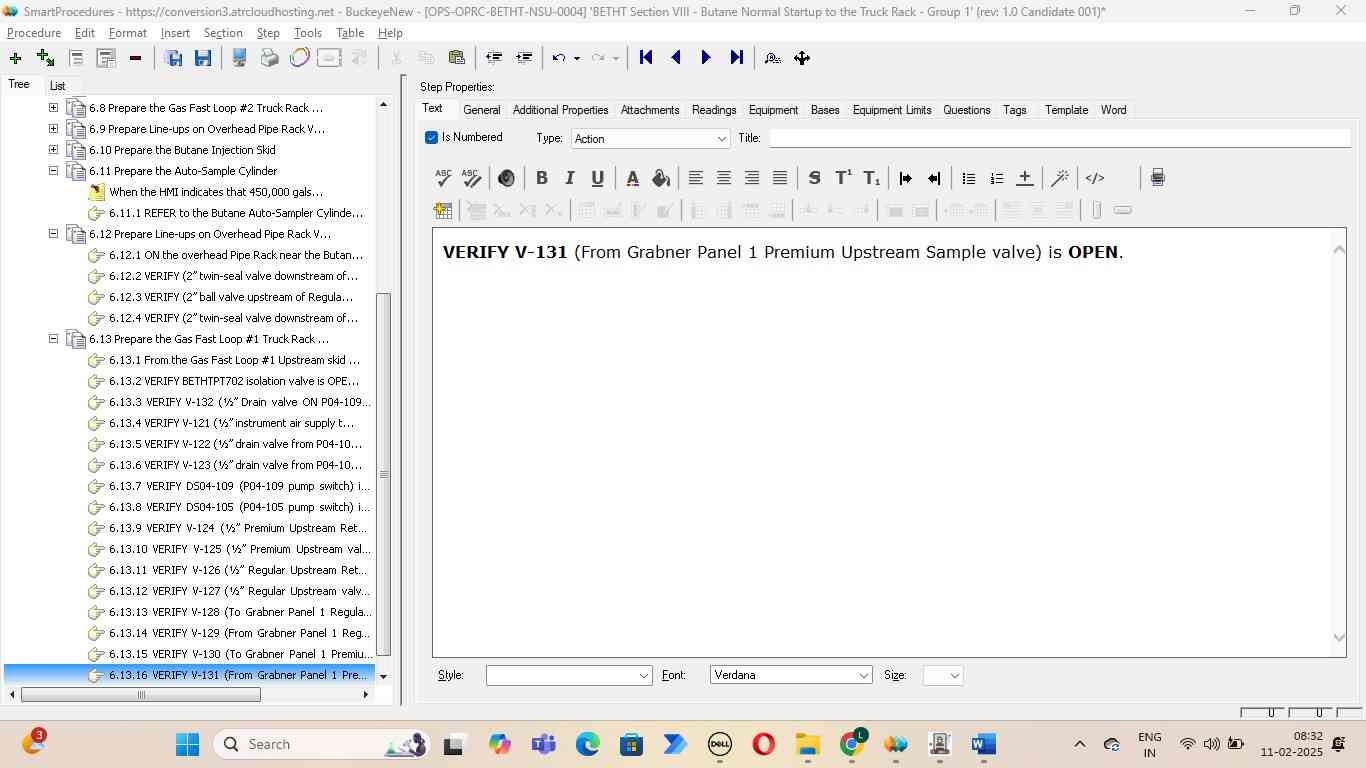Toggle Underline formatting in the editor toolbar
The height and width of the screenshot is (768, 1366).
[x=597, y=178]
